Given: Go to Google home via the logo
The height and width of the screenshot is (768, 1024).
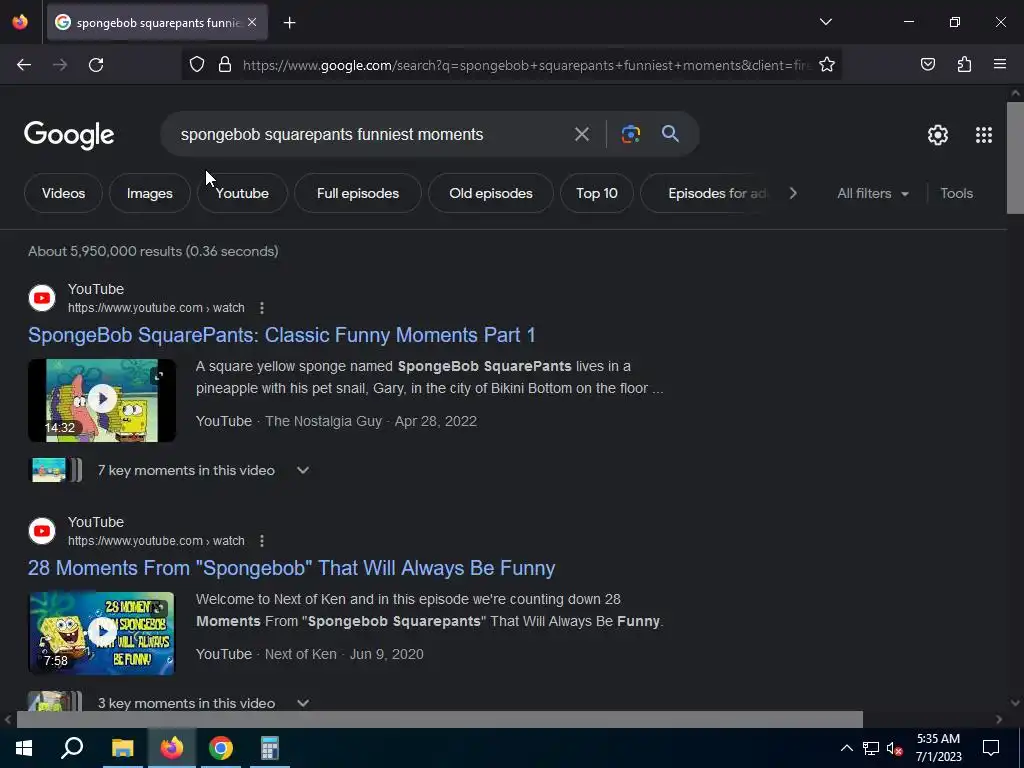Looking at the screenshot, I should 69,135.
